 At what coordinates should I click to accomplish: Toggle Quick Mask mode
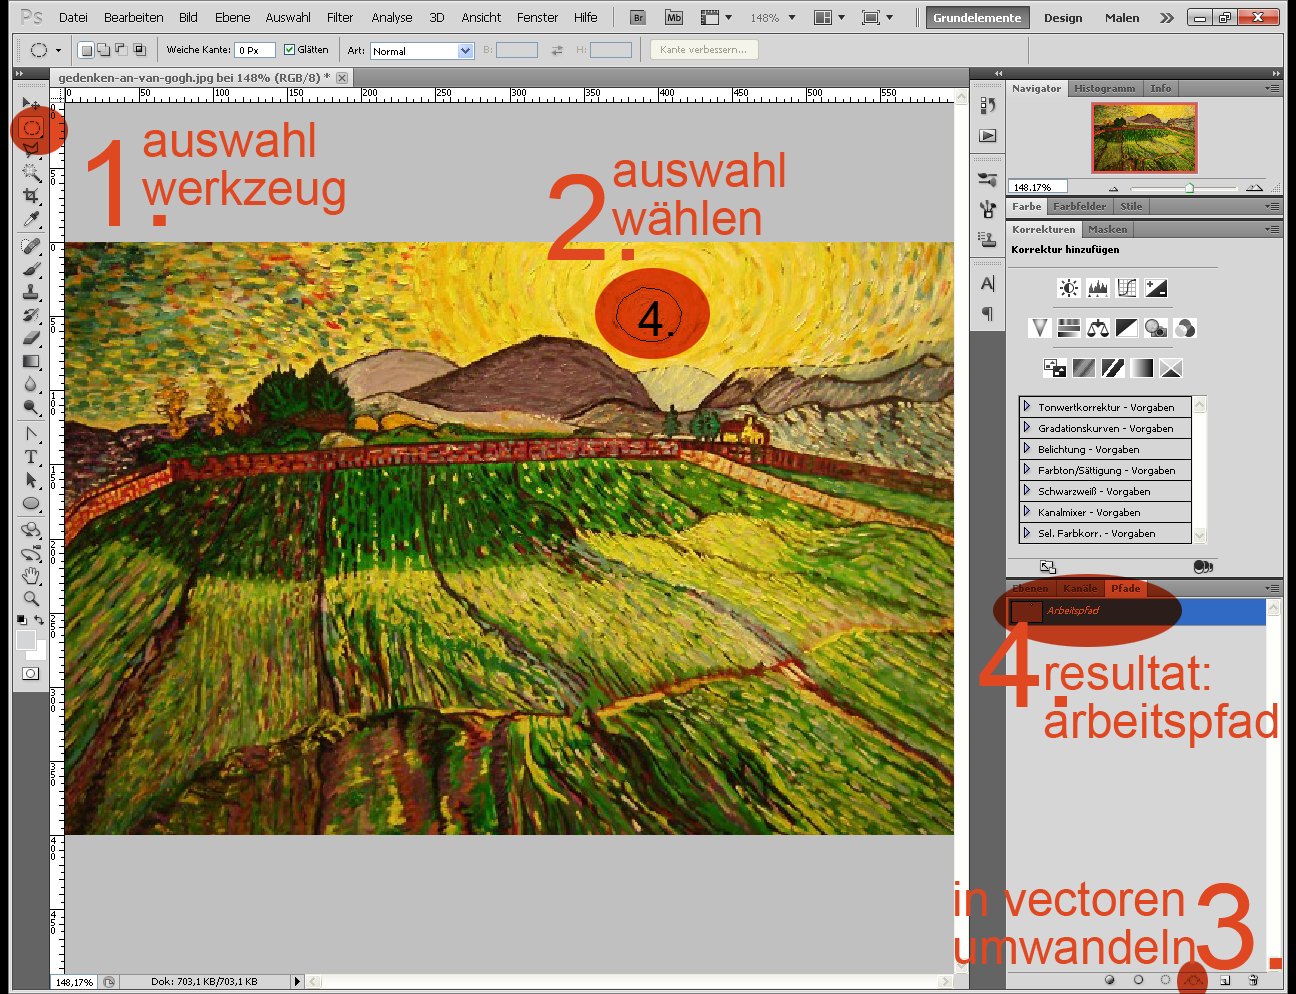pos(31,674)
